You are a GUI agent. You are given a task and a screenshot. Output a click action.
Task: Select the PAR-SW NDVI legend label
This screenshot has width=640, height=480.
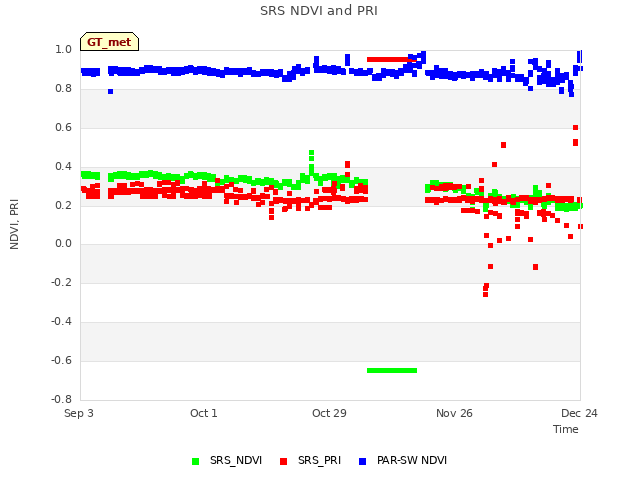point(412,460)
